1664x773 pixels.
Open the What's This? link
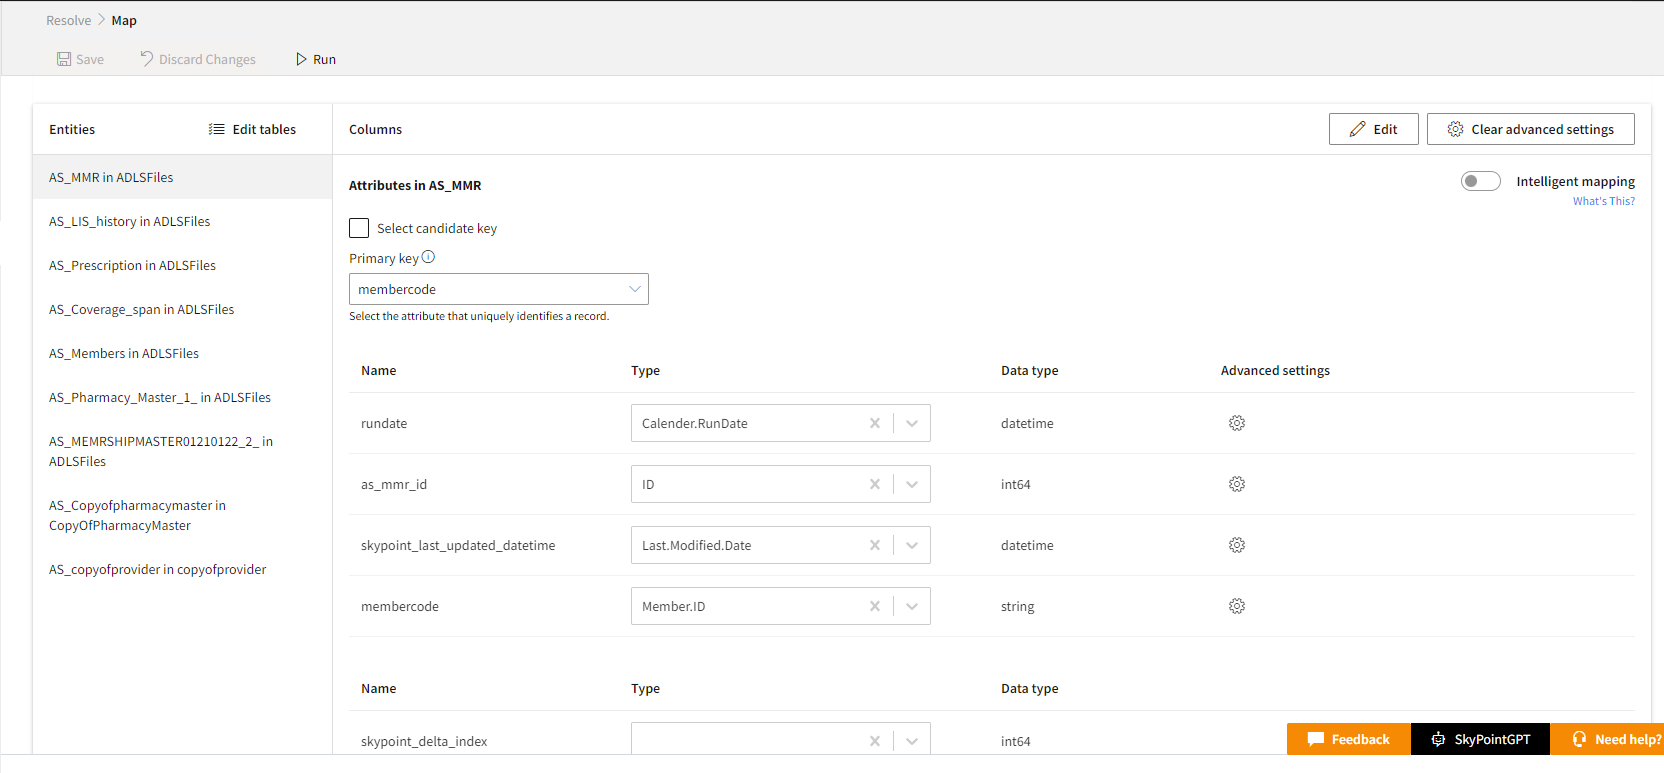click(1603, 201)
